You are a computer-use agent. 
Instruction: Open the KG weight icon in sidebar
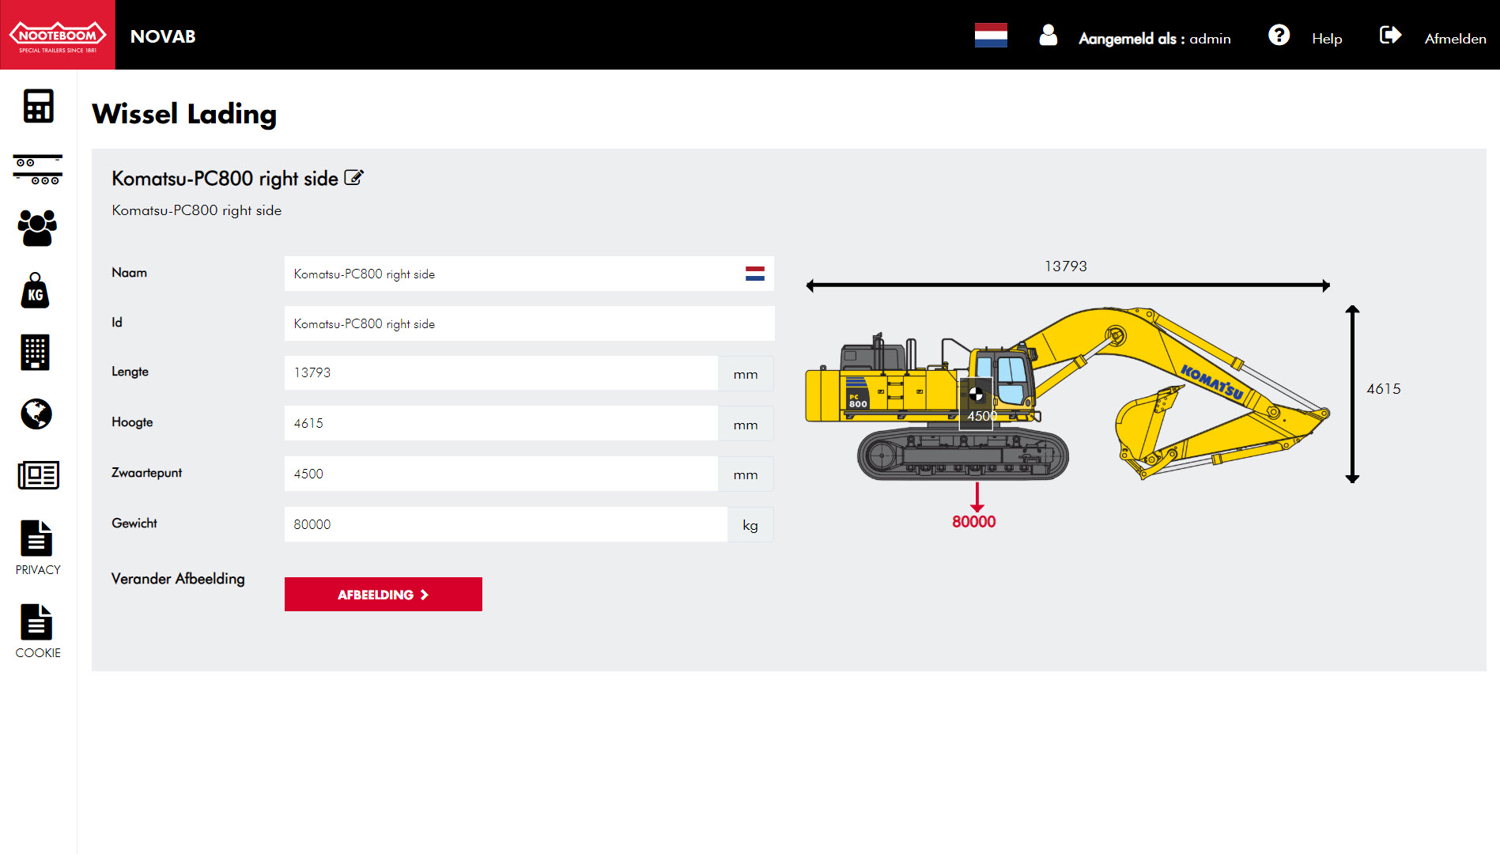[x=36, y=291]
